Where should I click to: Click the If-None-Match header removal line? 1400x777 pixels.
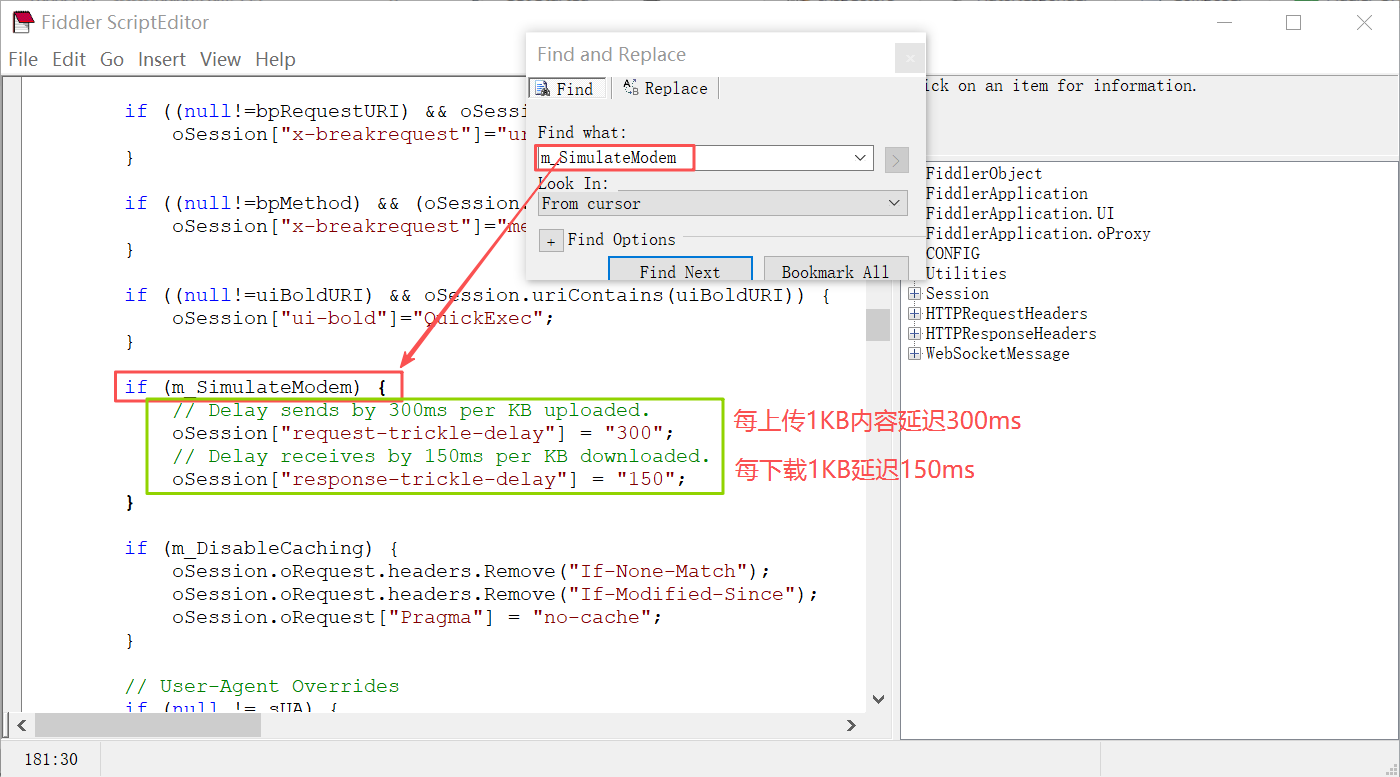[472, 571]
